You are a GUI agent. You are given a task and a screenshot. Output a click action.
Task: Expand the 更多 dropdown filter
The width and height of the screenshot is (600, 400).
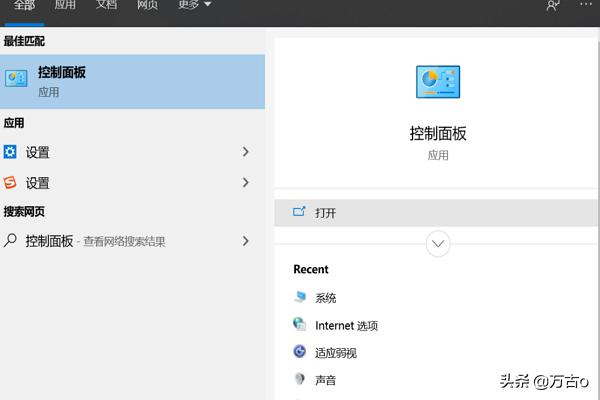pos(194,5)
